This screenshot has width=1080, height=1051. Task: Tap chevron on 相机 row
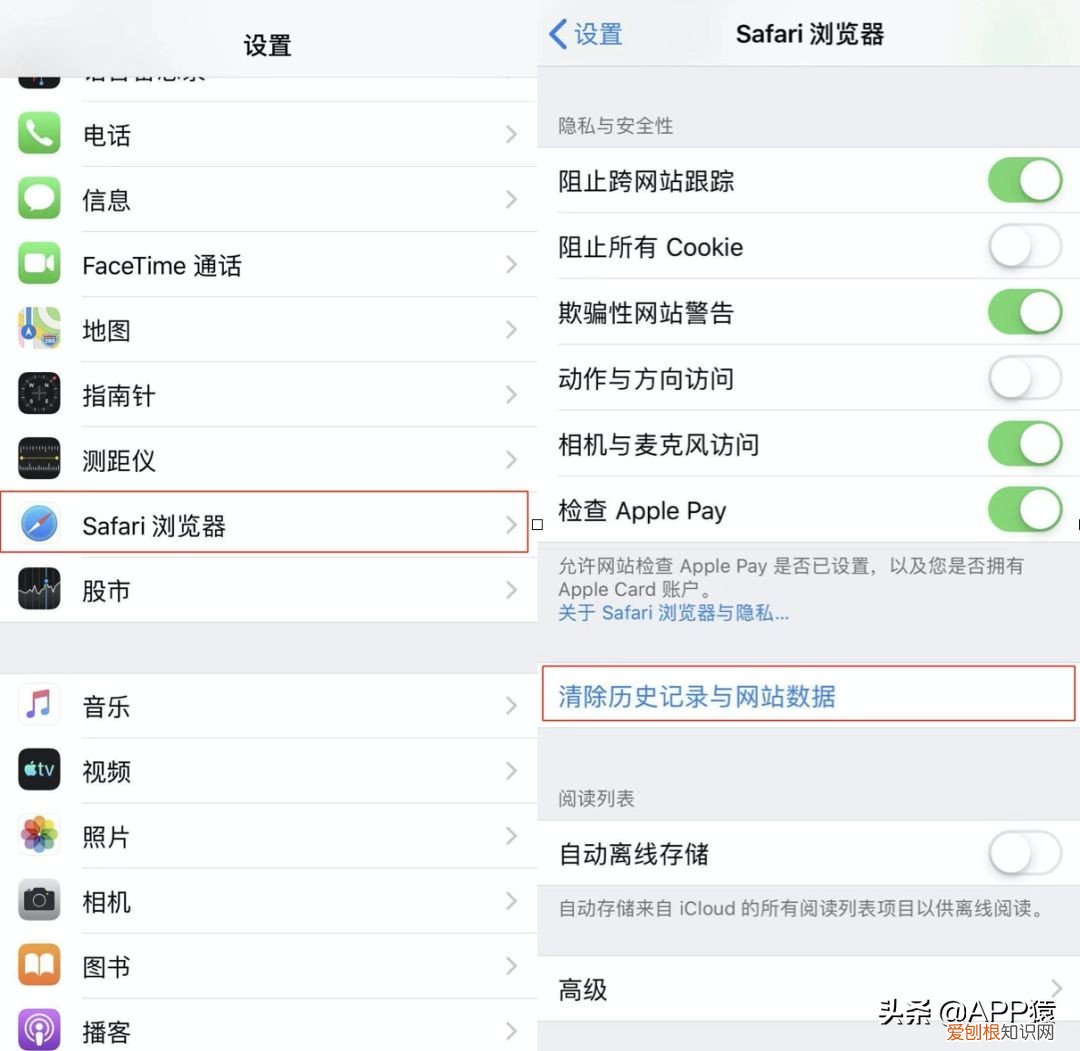pos(510,901)
